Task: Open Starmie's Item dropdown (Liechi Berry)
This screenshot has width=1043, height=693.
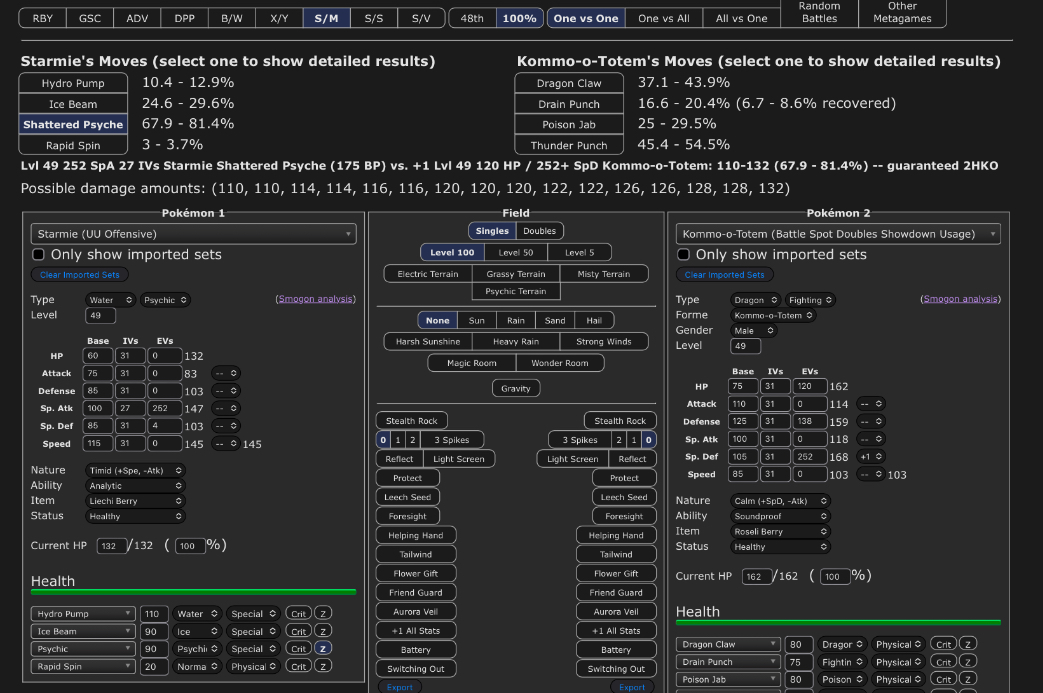Action: pyautogui.click(x=134, y=501)
